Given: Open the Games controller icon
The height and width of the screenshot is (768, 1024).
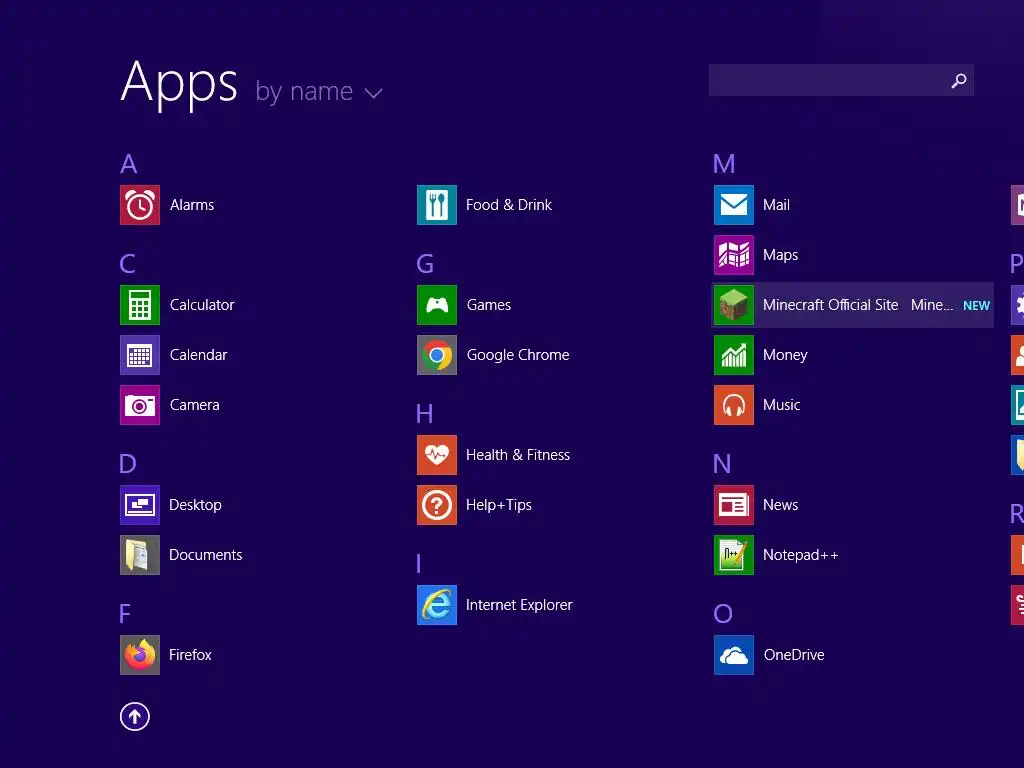Looking at the screenshot, I should (437, 305).
